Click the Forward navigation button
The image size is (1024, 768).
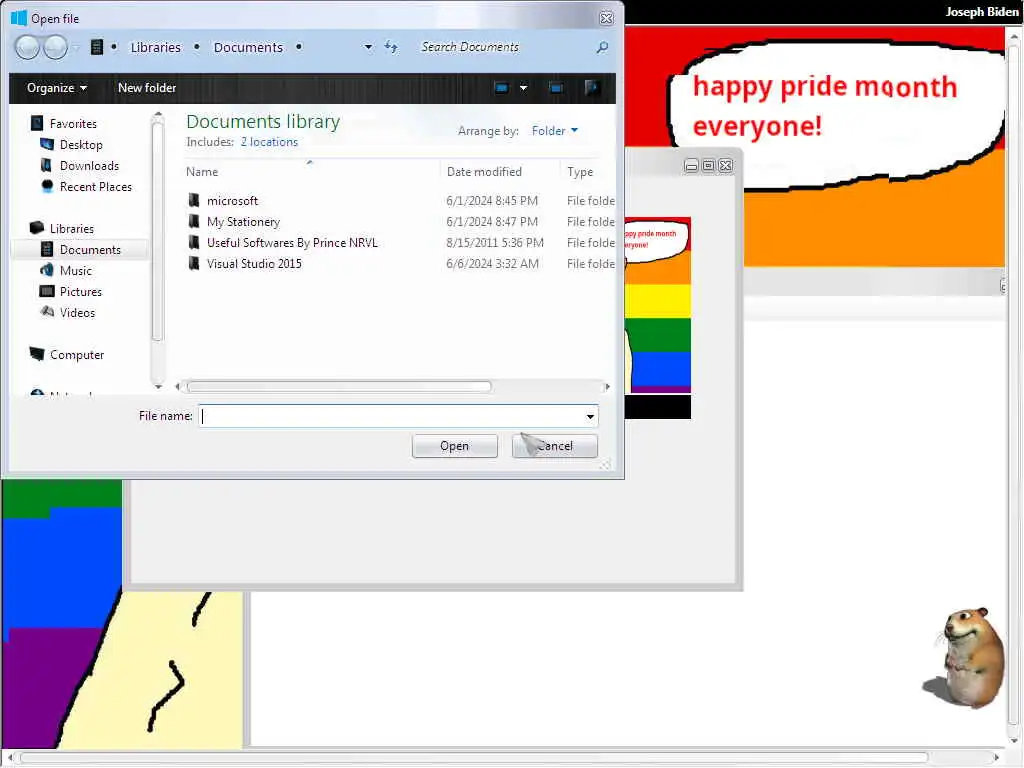point(55,47)
